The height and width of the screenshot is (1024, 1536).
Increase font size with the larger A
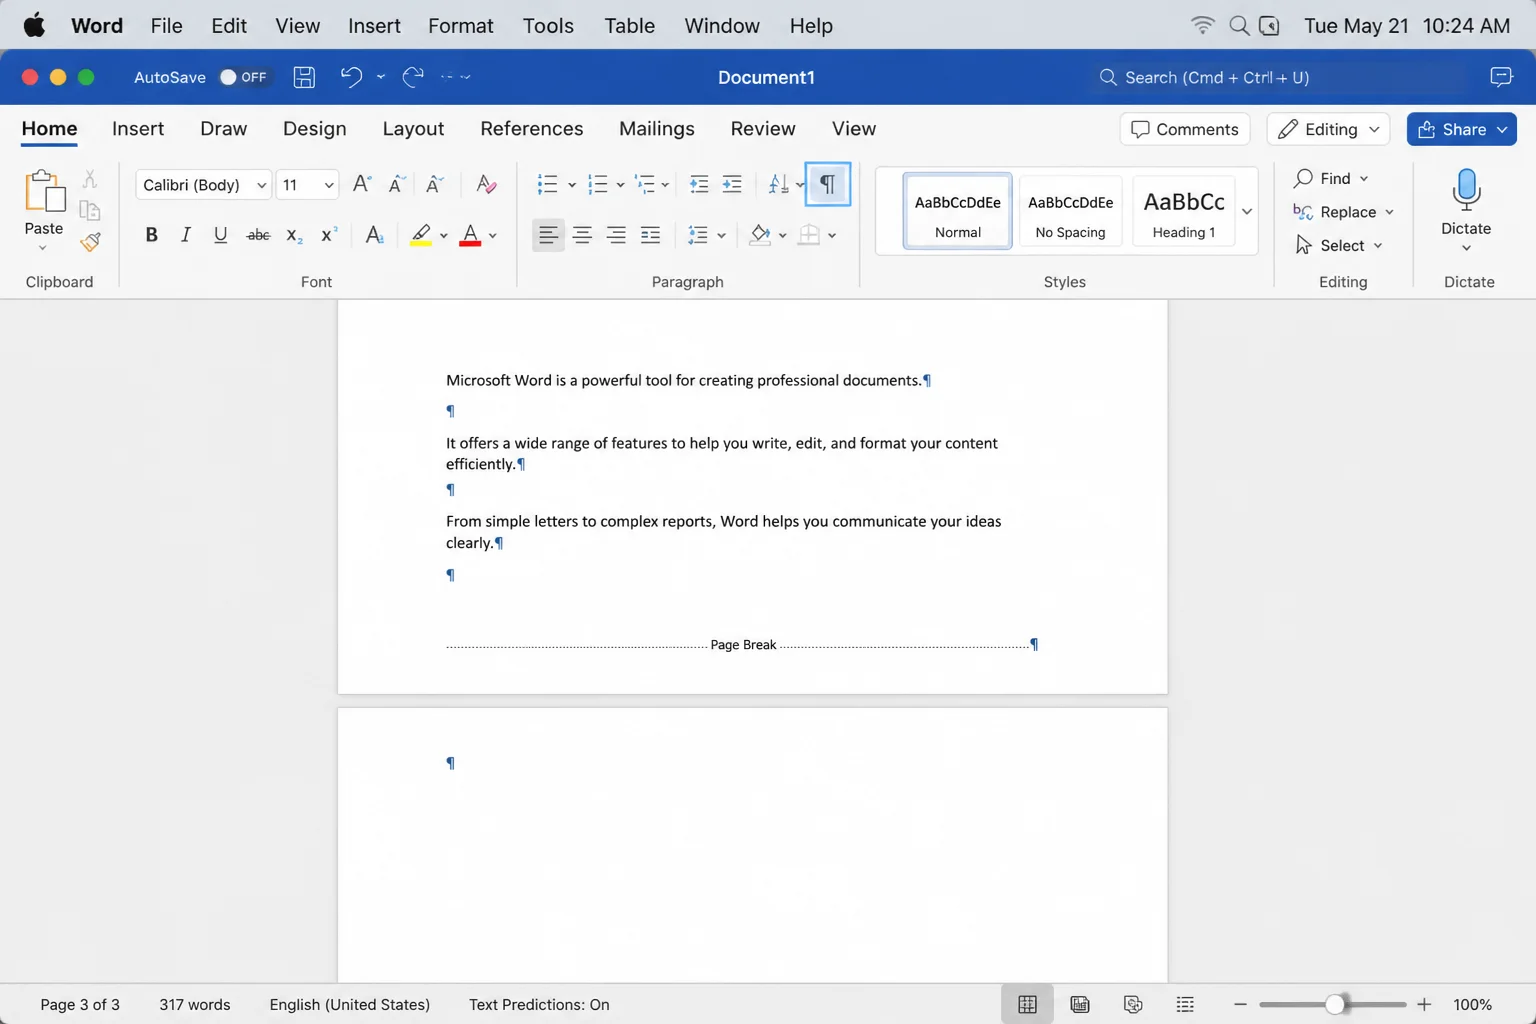[x=362, y=184]
